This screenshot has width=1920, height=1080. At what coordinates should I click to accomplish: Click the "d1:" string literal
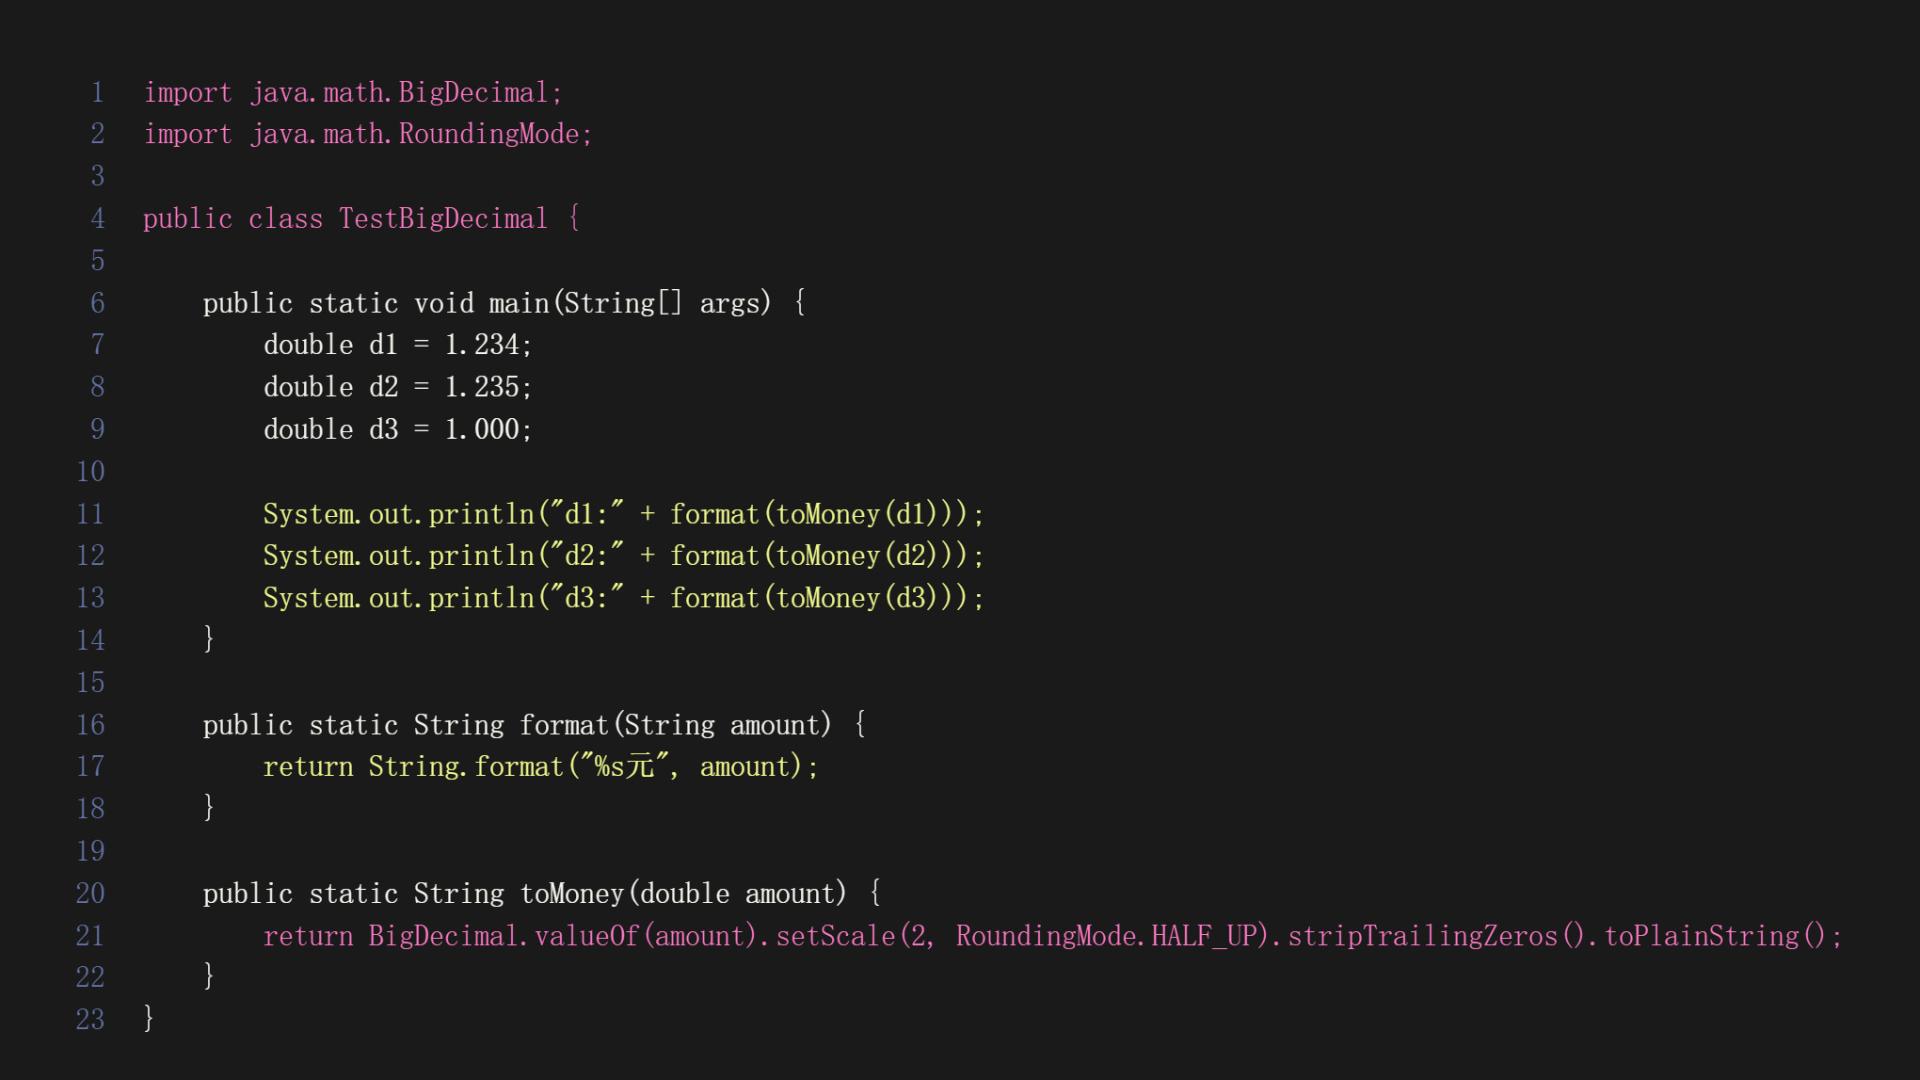click(581, 514)
